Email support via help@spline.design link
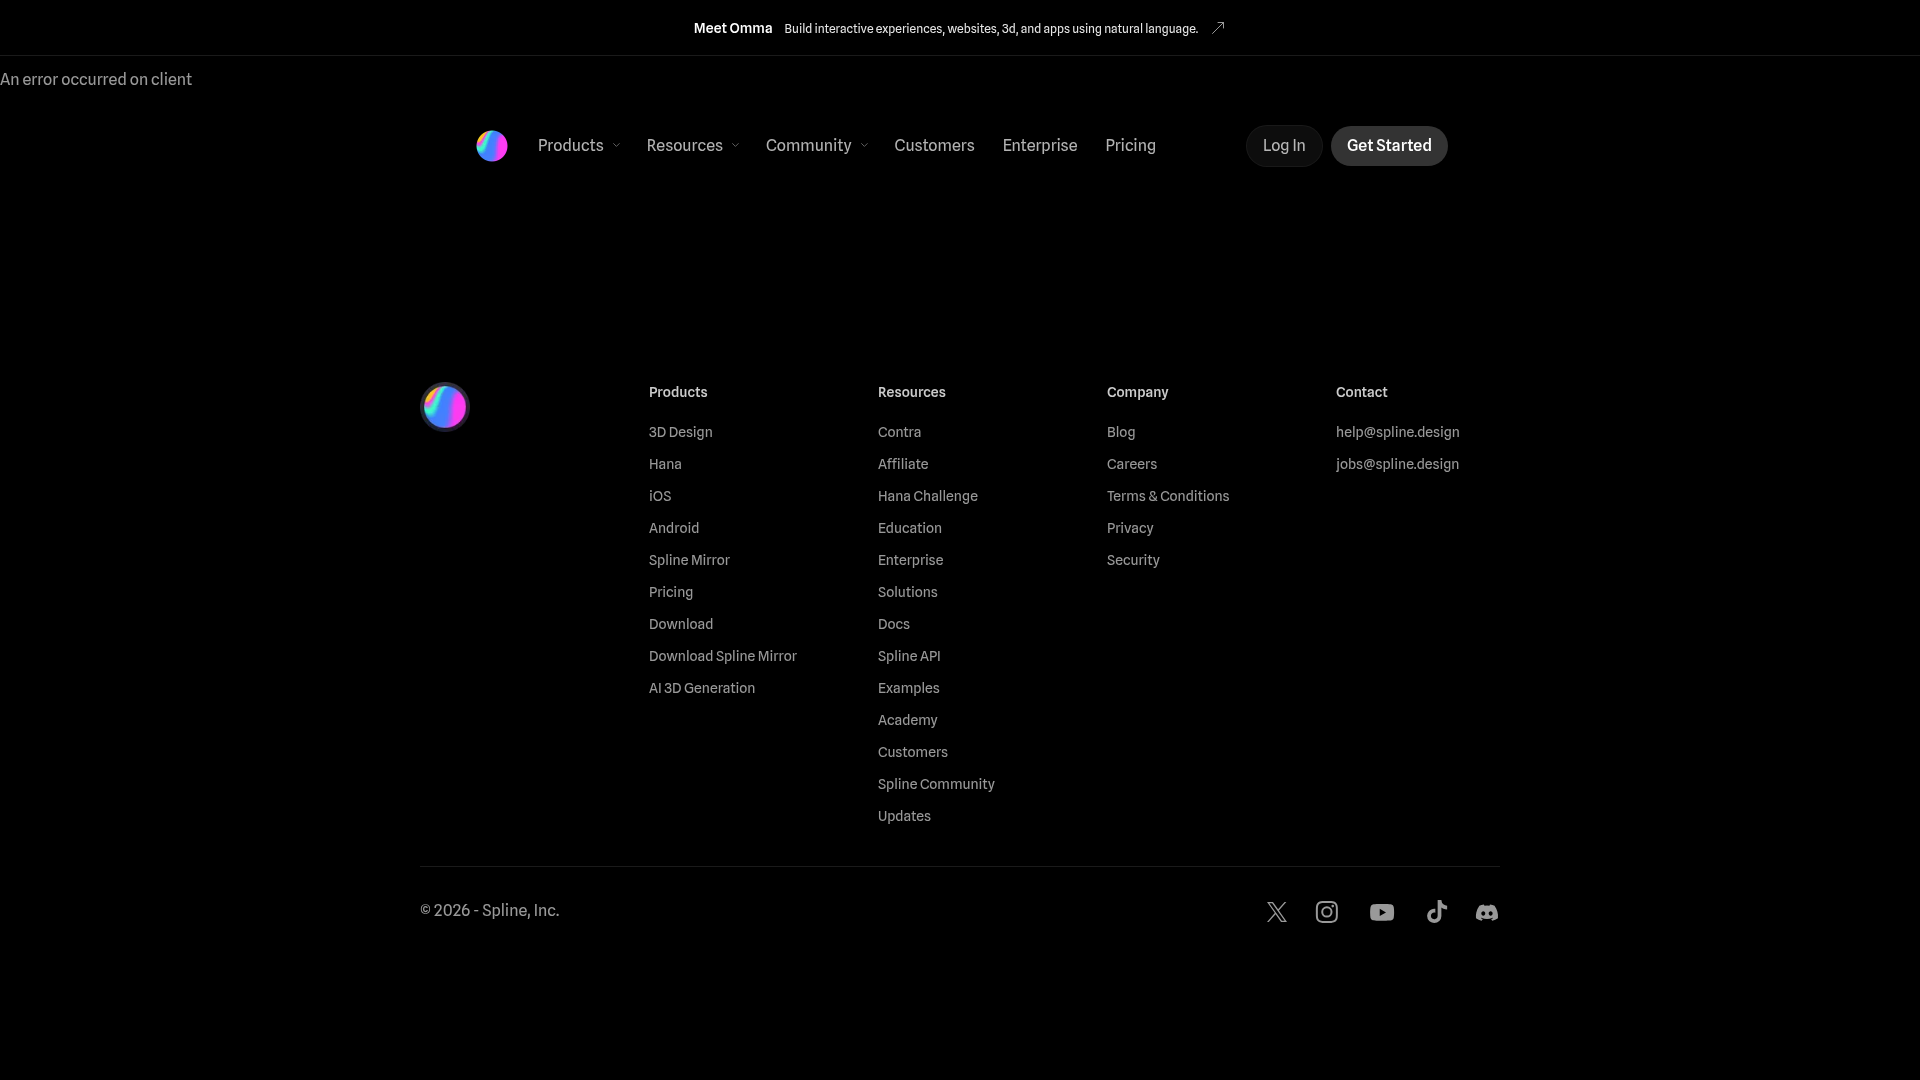The width and height of the screenshot is (1920, 1080). (x=1397, y=432)
